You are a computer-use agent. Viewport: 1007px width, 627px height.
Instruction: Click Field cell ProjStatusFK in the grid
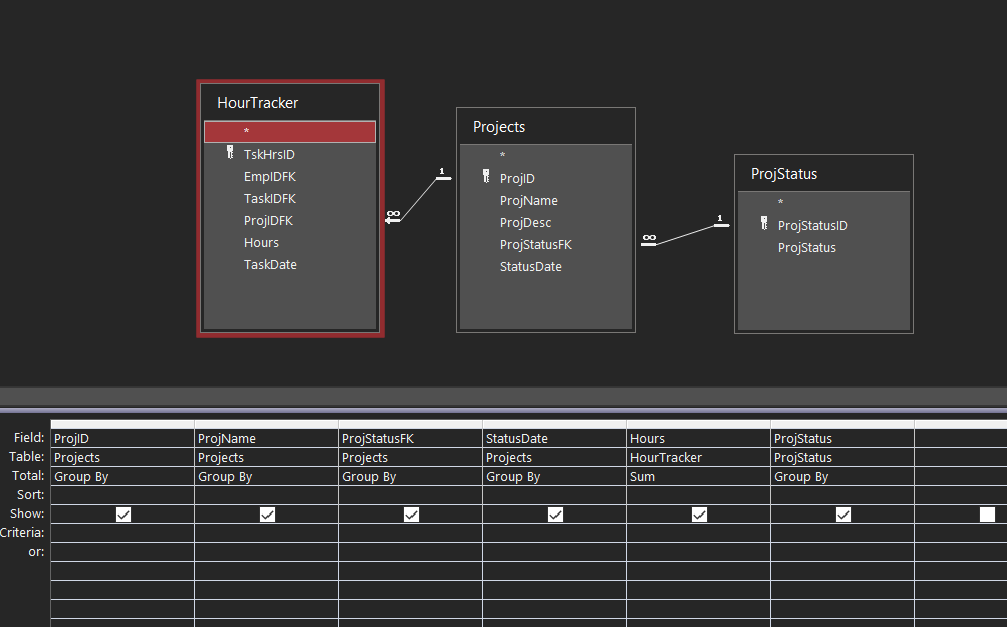410,438
